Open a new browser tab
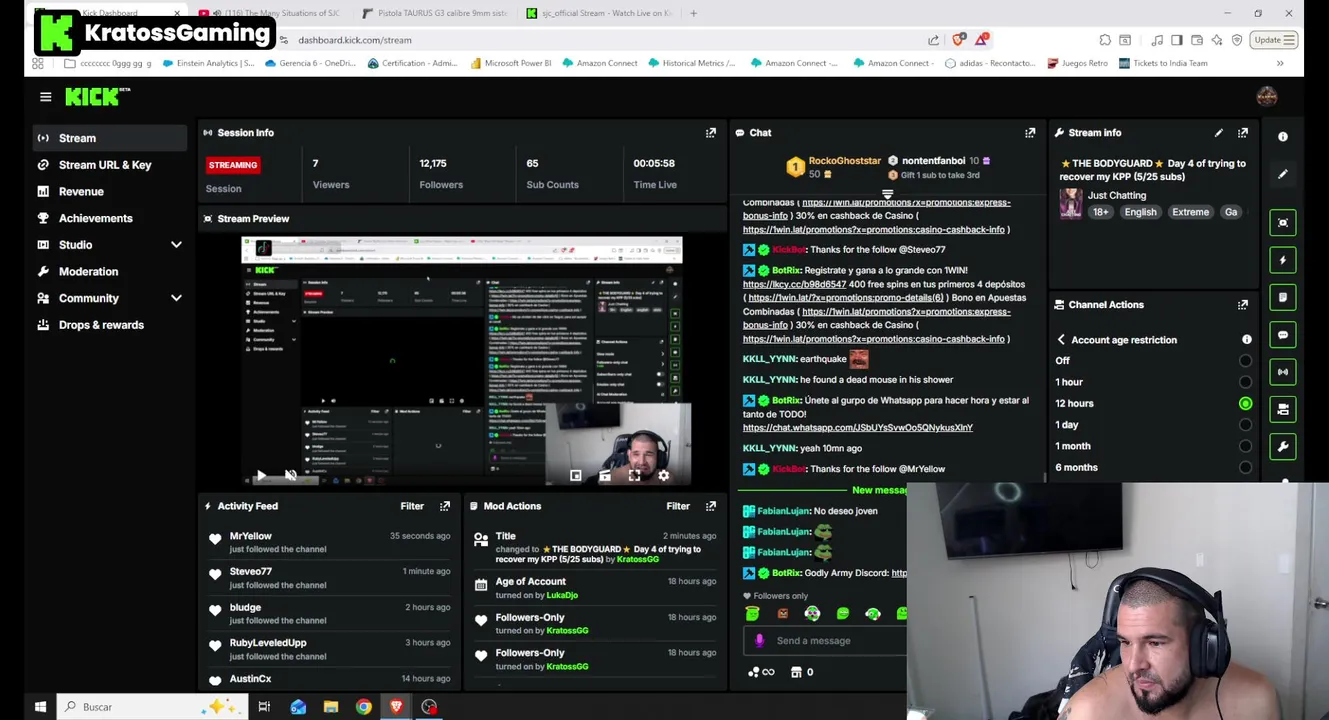 pos(694,13)
